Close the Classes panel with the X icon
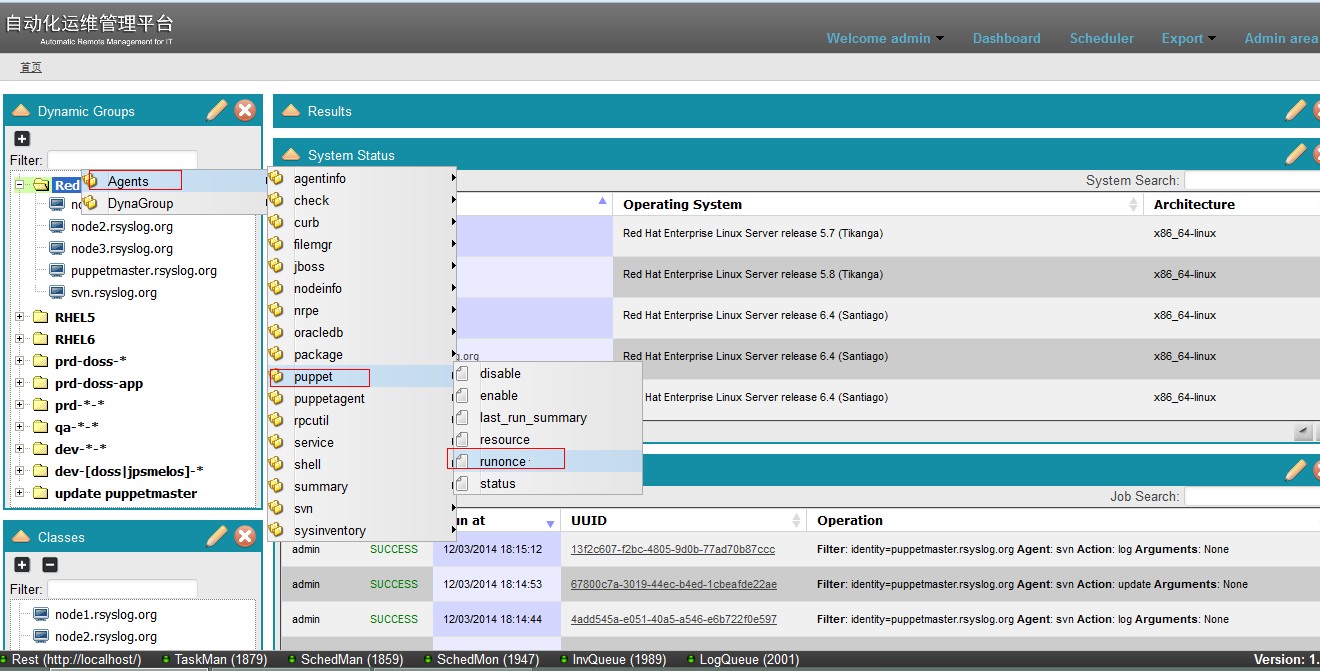This screenshot has height=671, width=1320. (245, 536)
